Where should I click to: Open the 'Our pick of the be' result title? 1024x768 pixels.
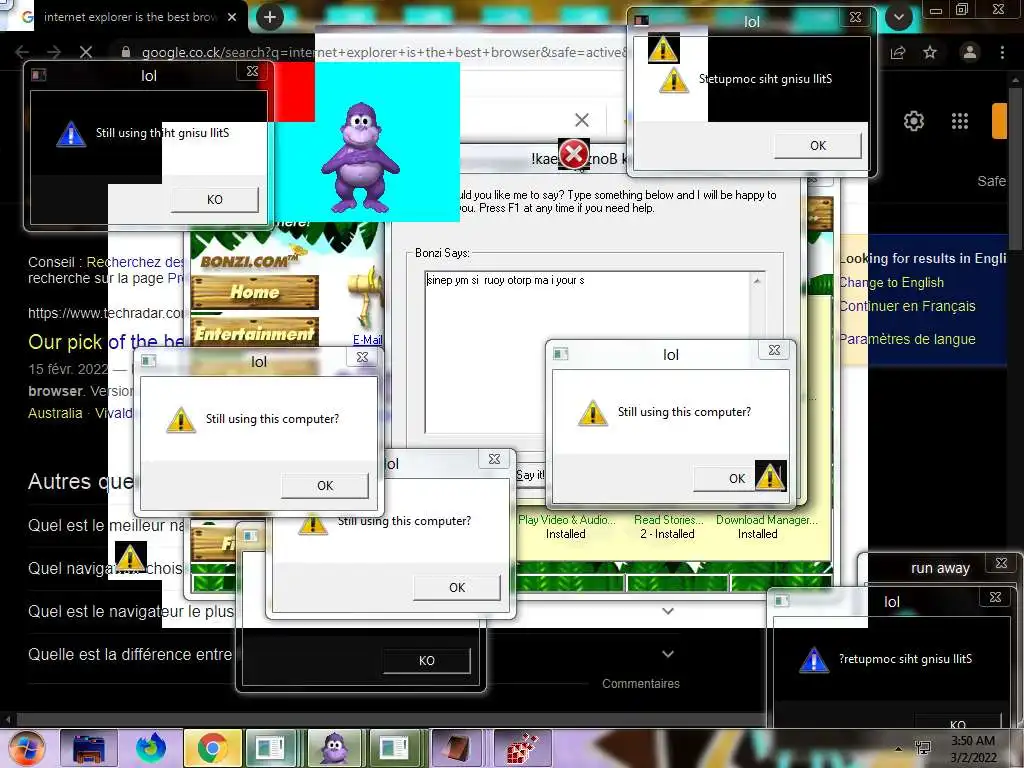[x=106, y=342]
